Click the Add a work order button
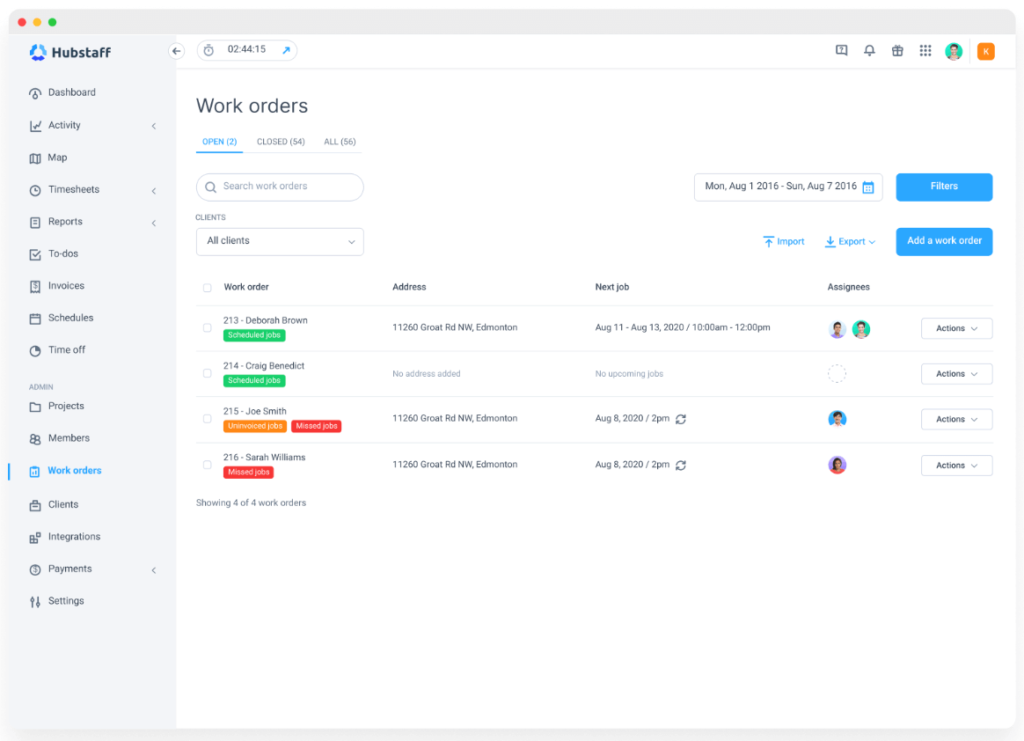The image size is (1024, 741). tap(943, 241)
